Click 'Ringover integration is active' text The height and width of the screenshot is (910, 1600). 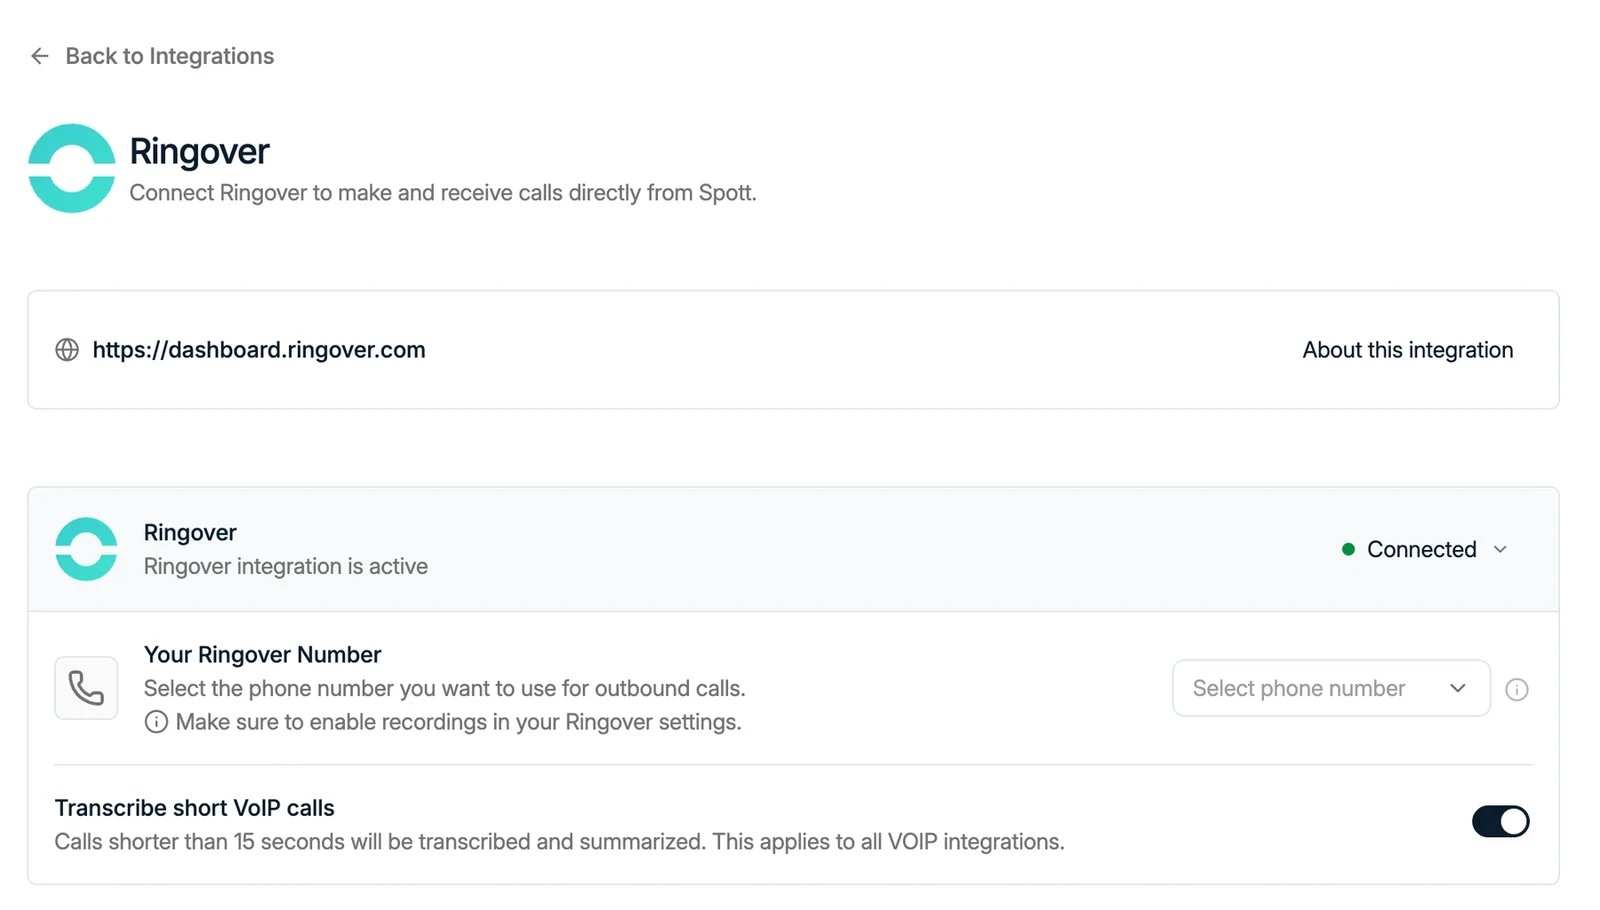tap(286, 566)
